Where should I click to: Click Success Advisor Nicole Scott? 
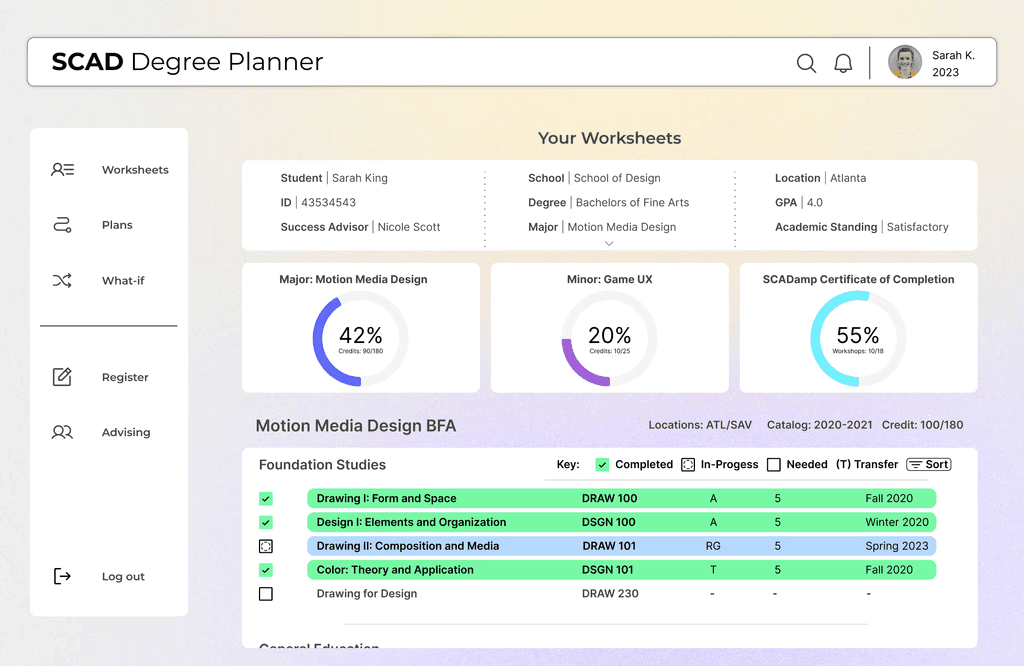click(360, 227)
